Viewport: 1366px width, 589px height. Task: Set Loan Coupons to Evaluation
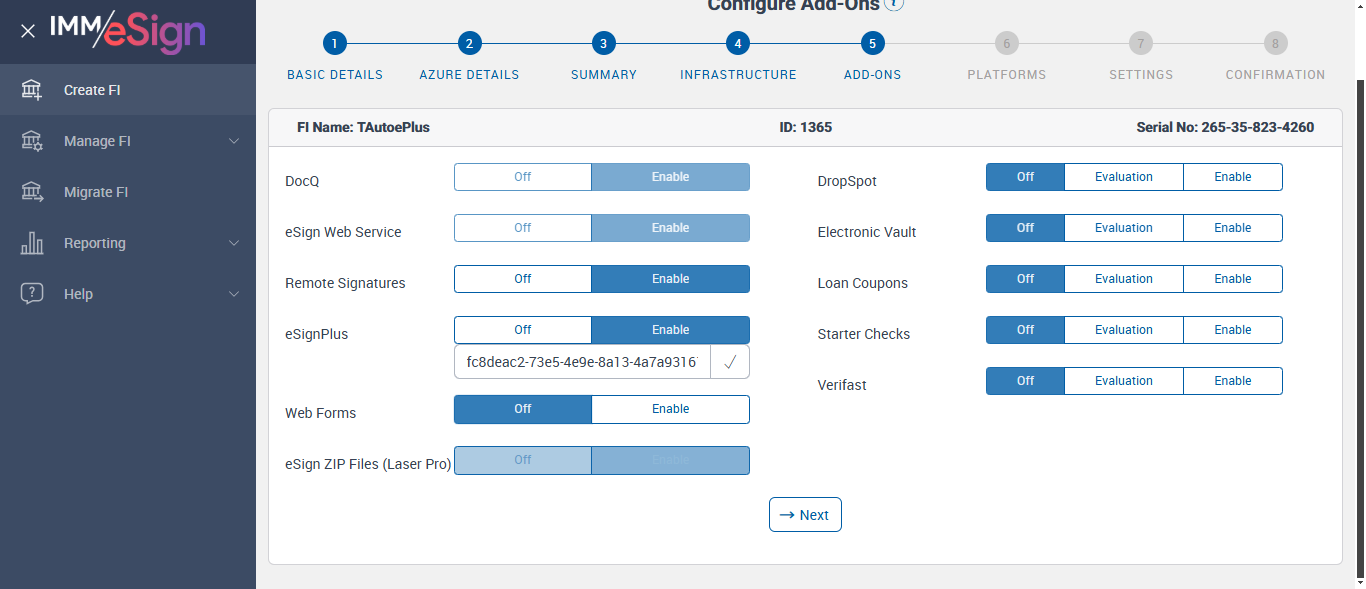pyautogui.click(x=1124, y=279)
